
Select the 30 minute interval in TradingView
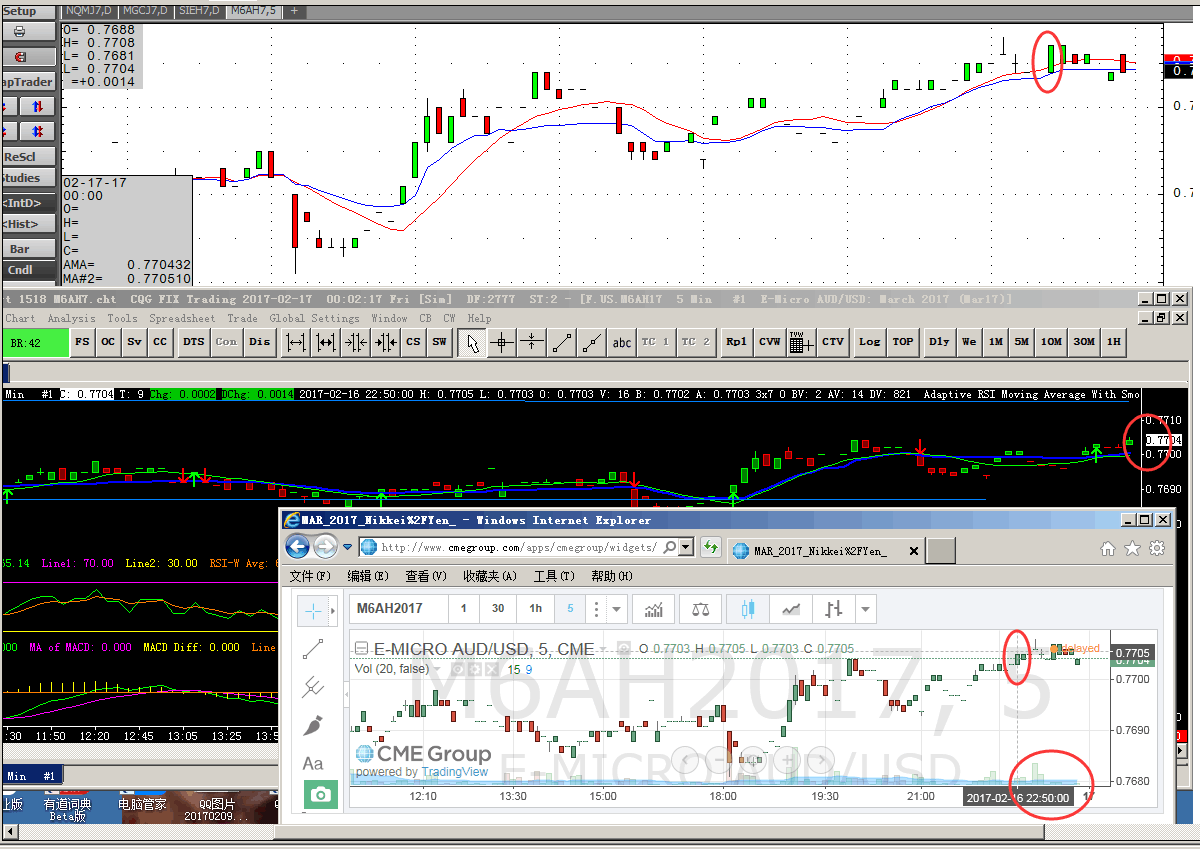[498, 608]
